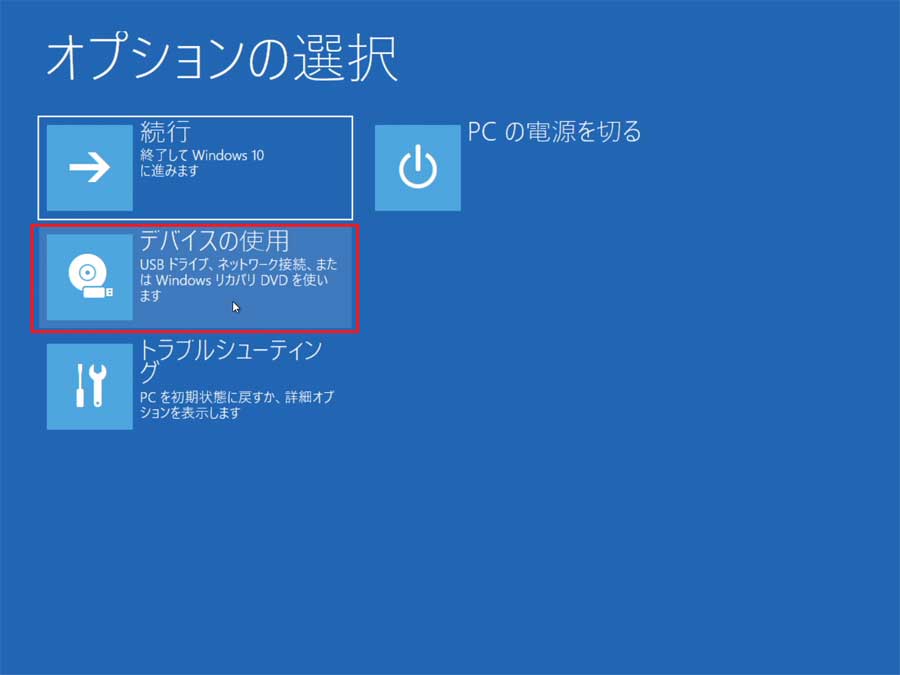Image resolution: width=900 pixels, height=675 pixels.
Task: Open デバイスの使用 option title
Action: coord(214,241)
